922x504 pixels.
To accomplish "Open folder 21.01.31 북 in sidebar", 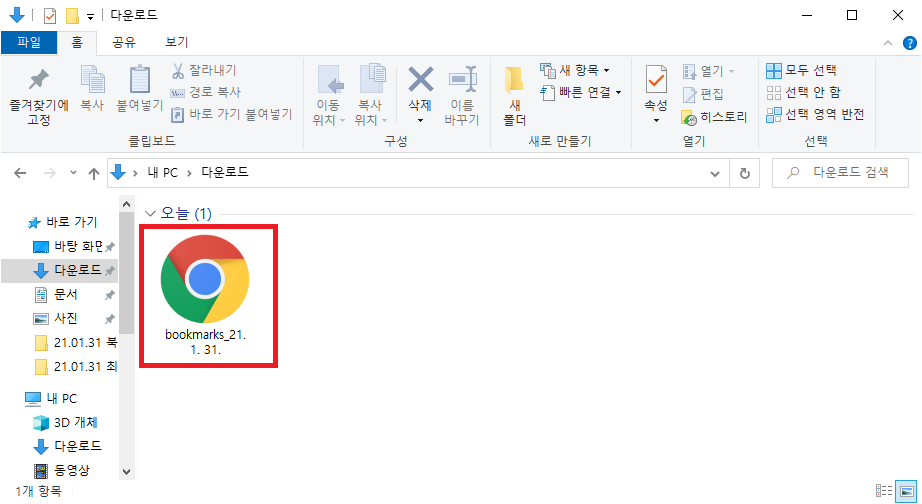I will click(x=76, y=342).
